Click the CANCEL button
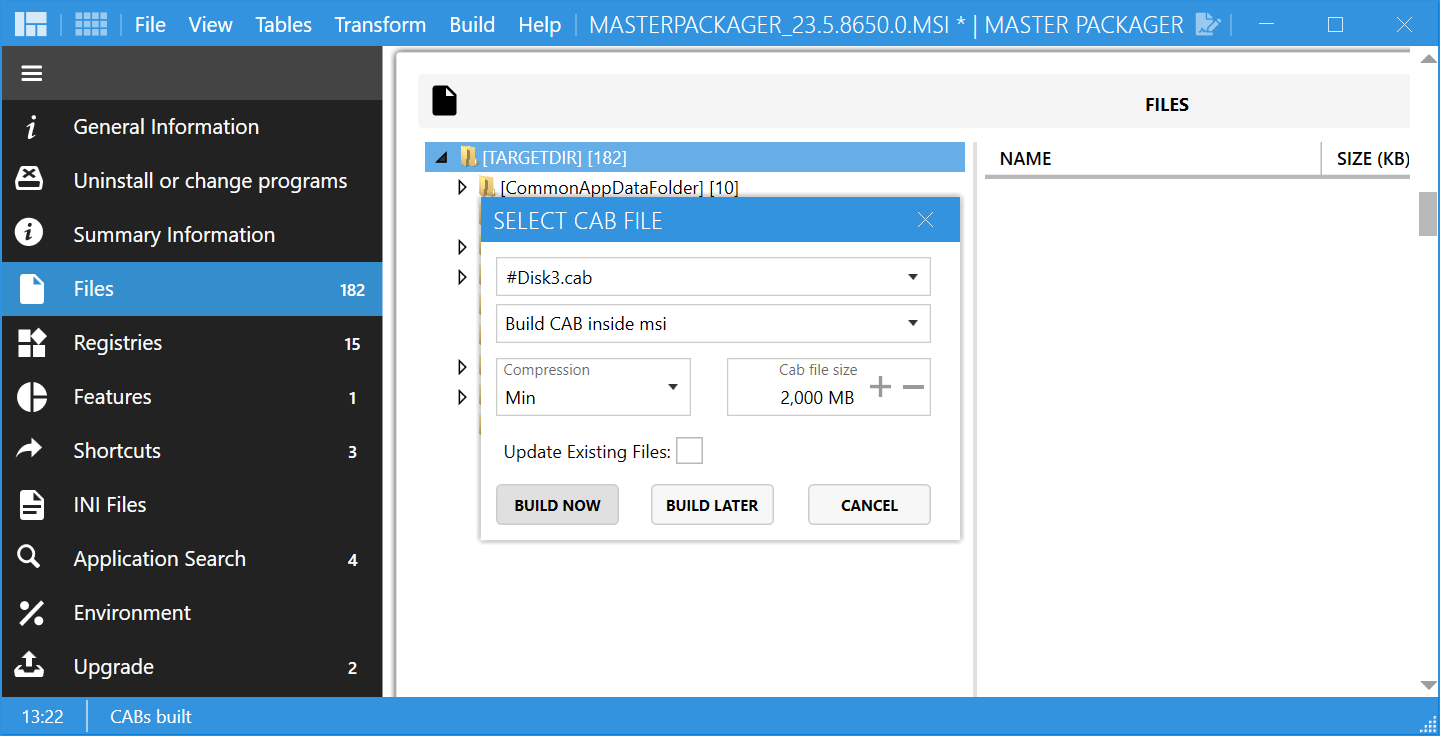The height and width of the screenshot is (736, 1440). 869,505
